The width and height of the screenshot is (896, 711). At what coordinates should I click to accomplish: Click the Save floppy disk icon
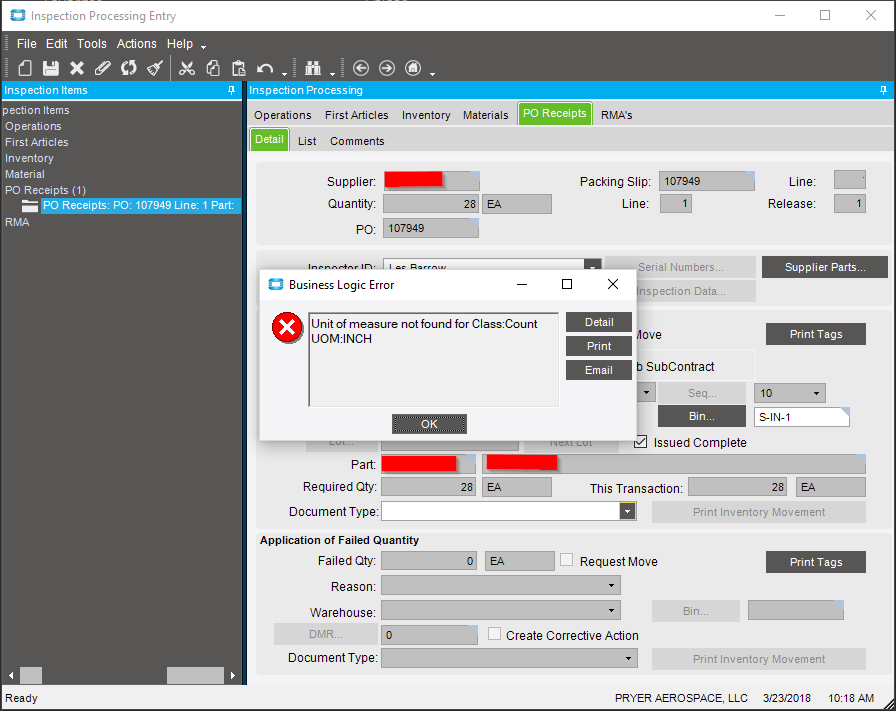point(51,69)
